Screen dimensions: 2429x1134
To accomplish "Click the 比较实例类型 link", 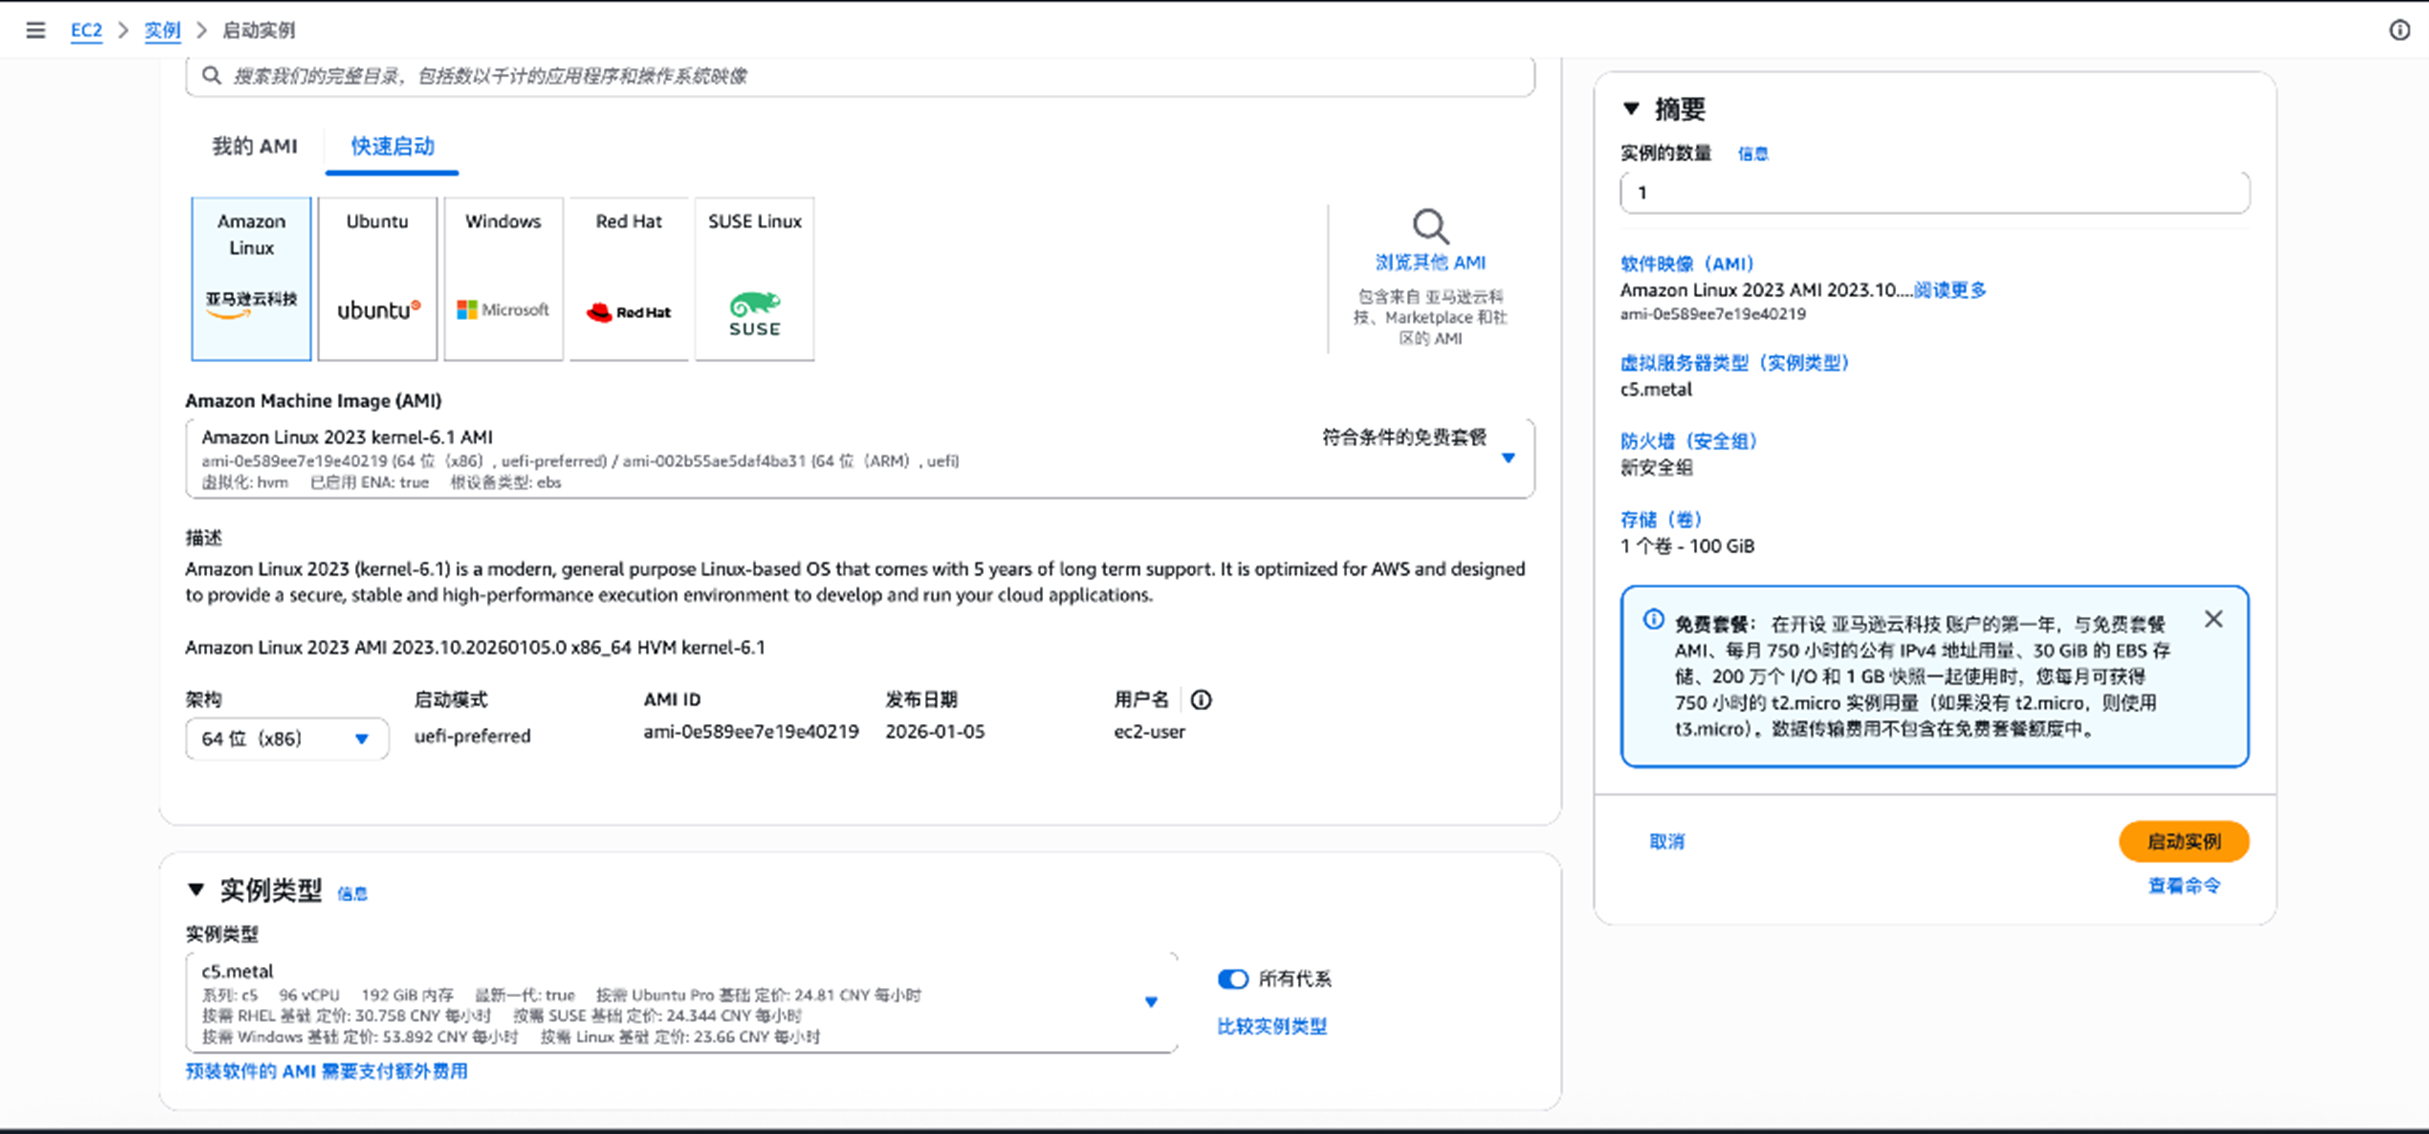I will click(x=1271, y=1026).
